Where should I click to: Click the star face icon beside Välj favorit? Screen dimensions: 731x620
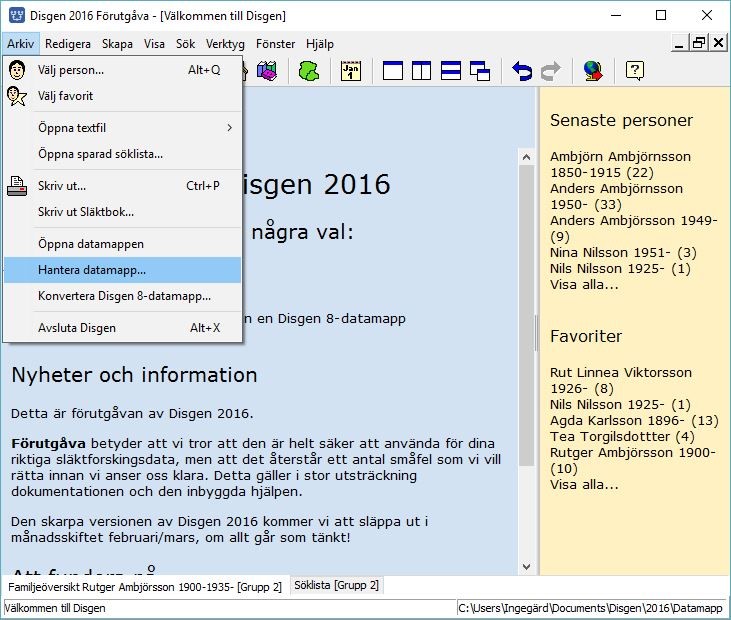click(x=17, y=96)
